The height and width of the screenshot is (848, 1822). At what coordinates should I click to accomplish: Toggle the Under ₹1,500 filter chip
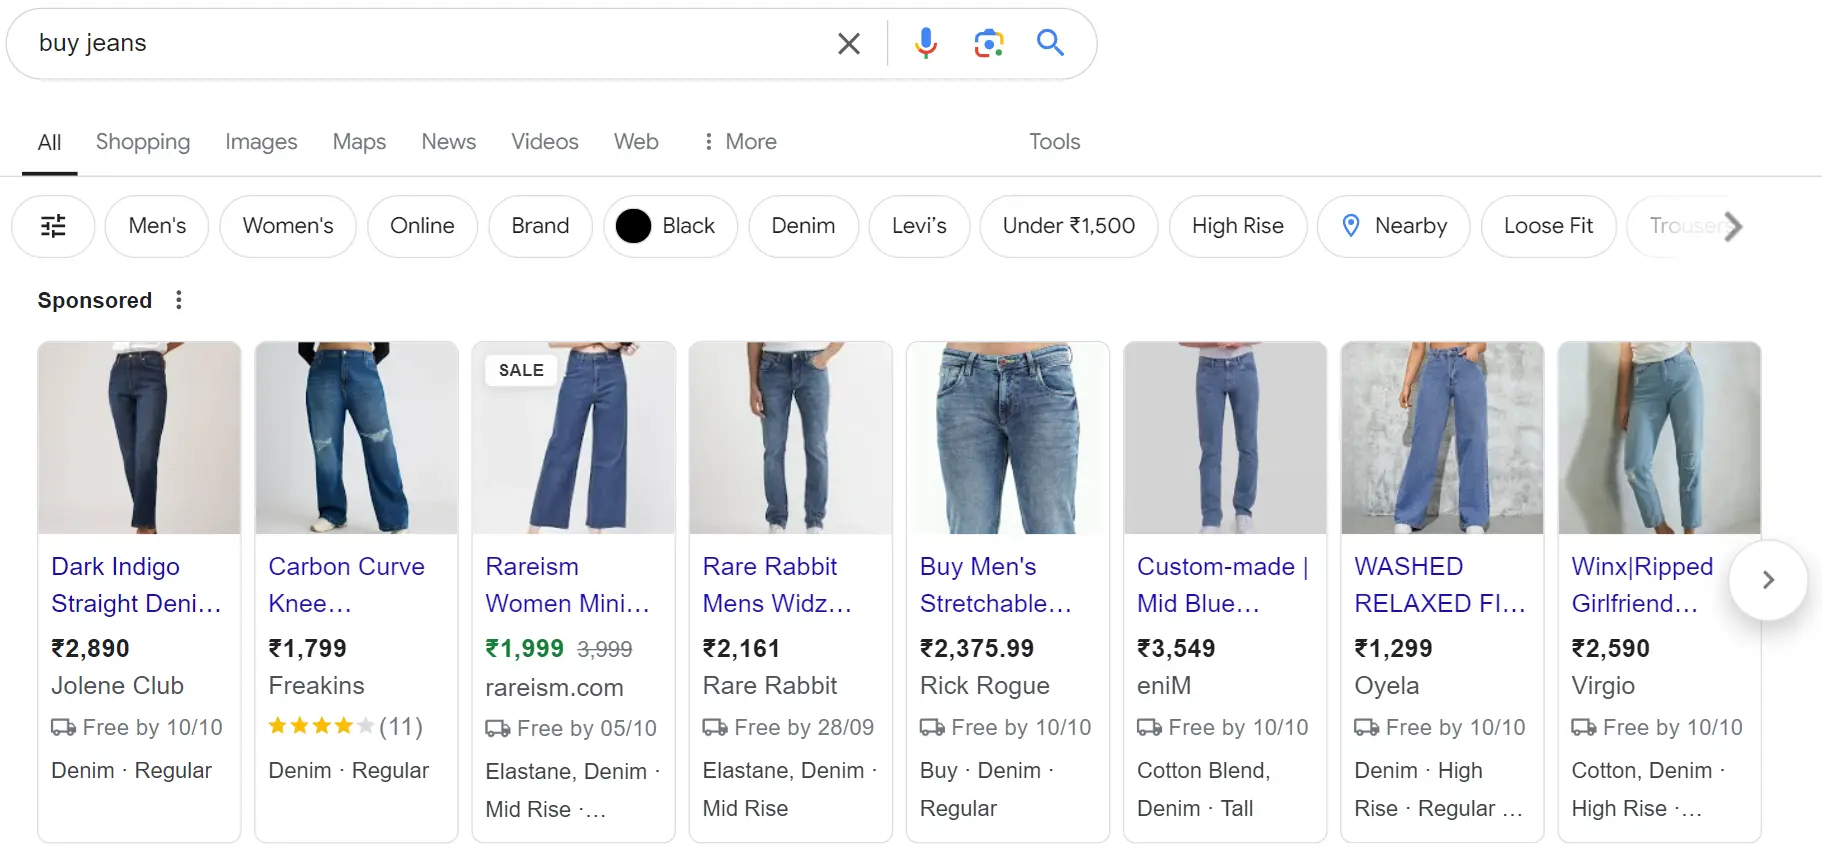tap(1069, 226)
